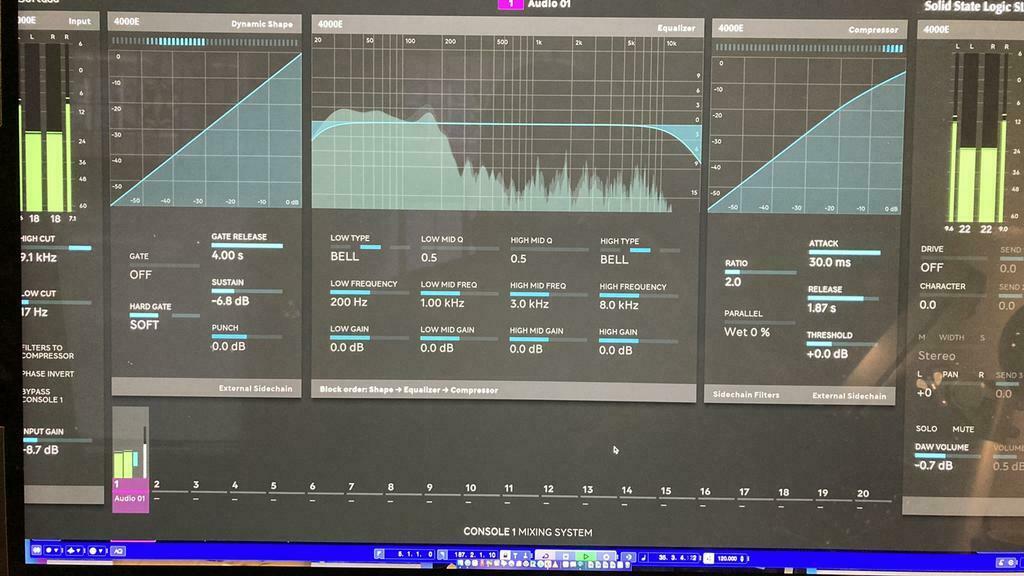Mute the selected channel with MUTE
The image size is (1024, 576).
pos(963,429)
